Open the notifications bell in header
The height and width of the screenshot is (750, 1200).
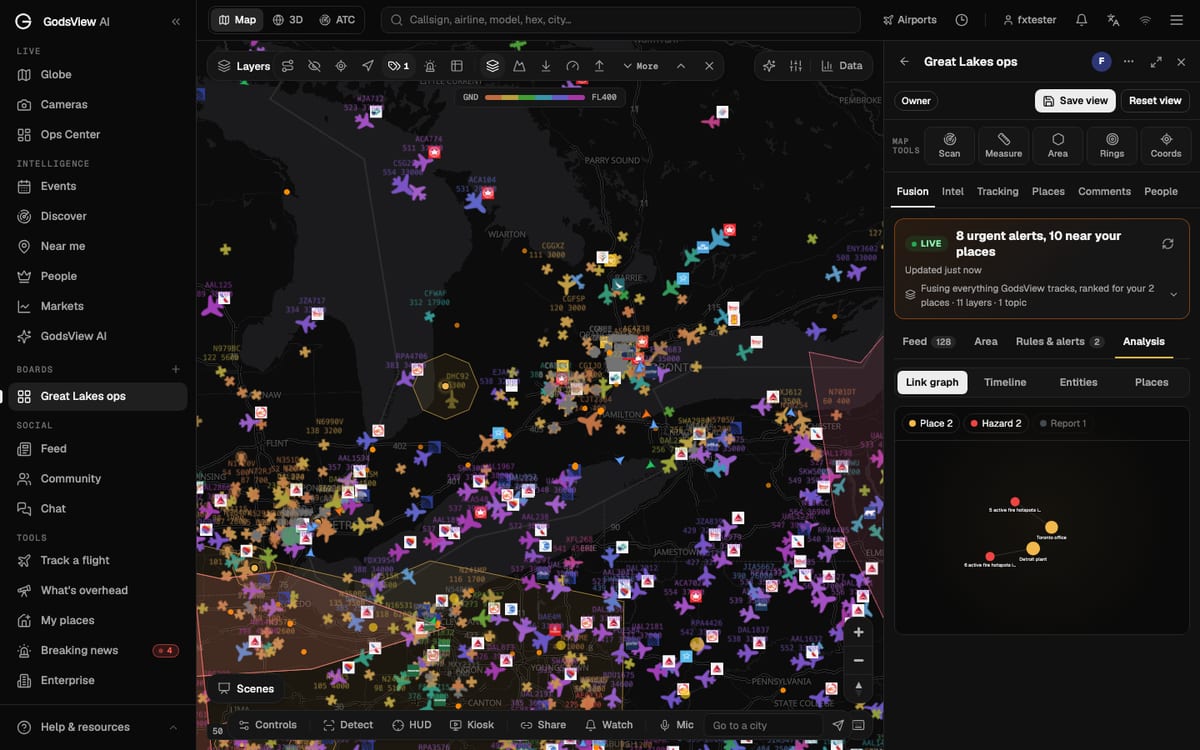1081,20
